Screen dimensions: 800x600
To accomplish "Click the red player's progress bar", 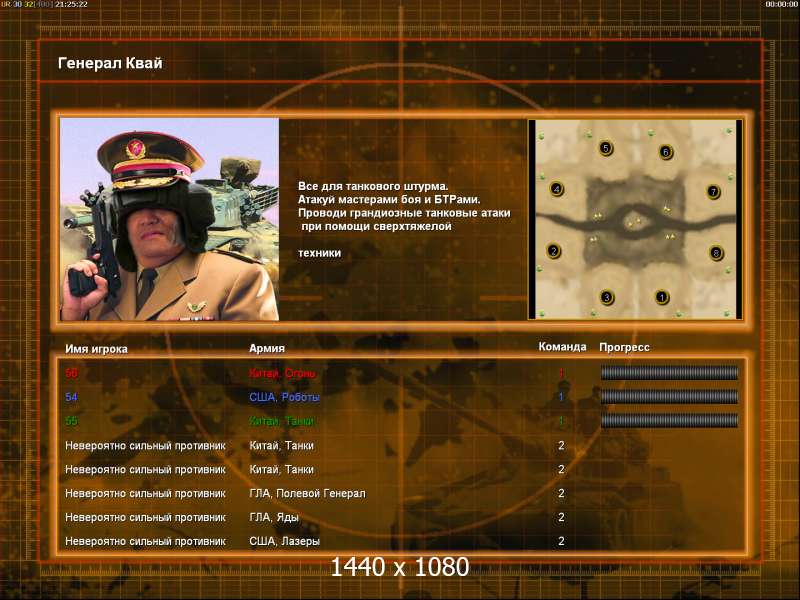I will tap(669, 372).
